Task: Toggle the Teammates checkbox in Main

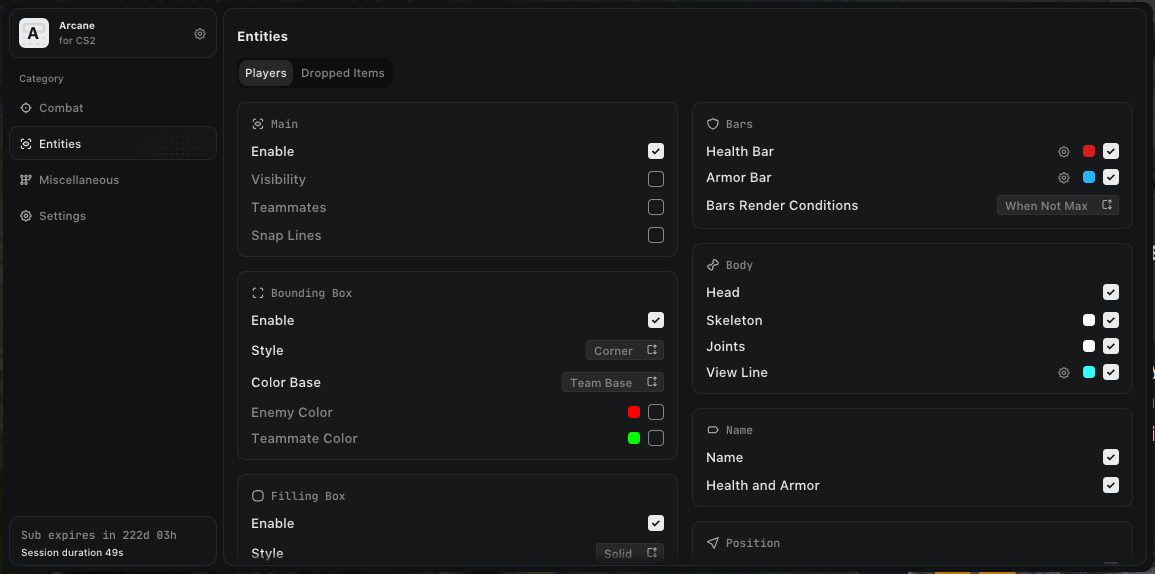Action: (x=656, y=208)
